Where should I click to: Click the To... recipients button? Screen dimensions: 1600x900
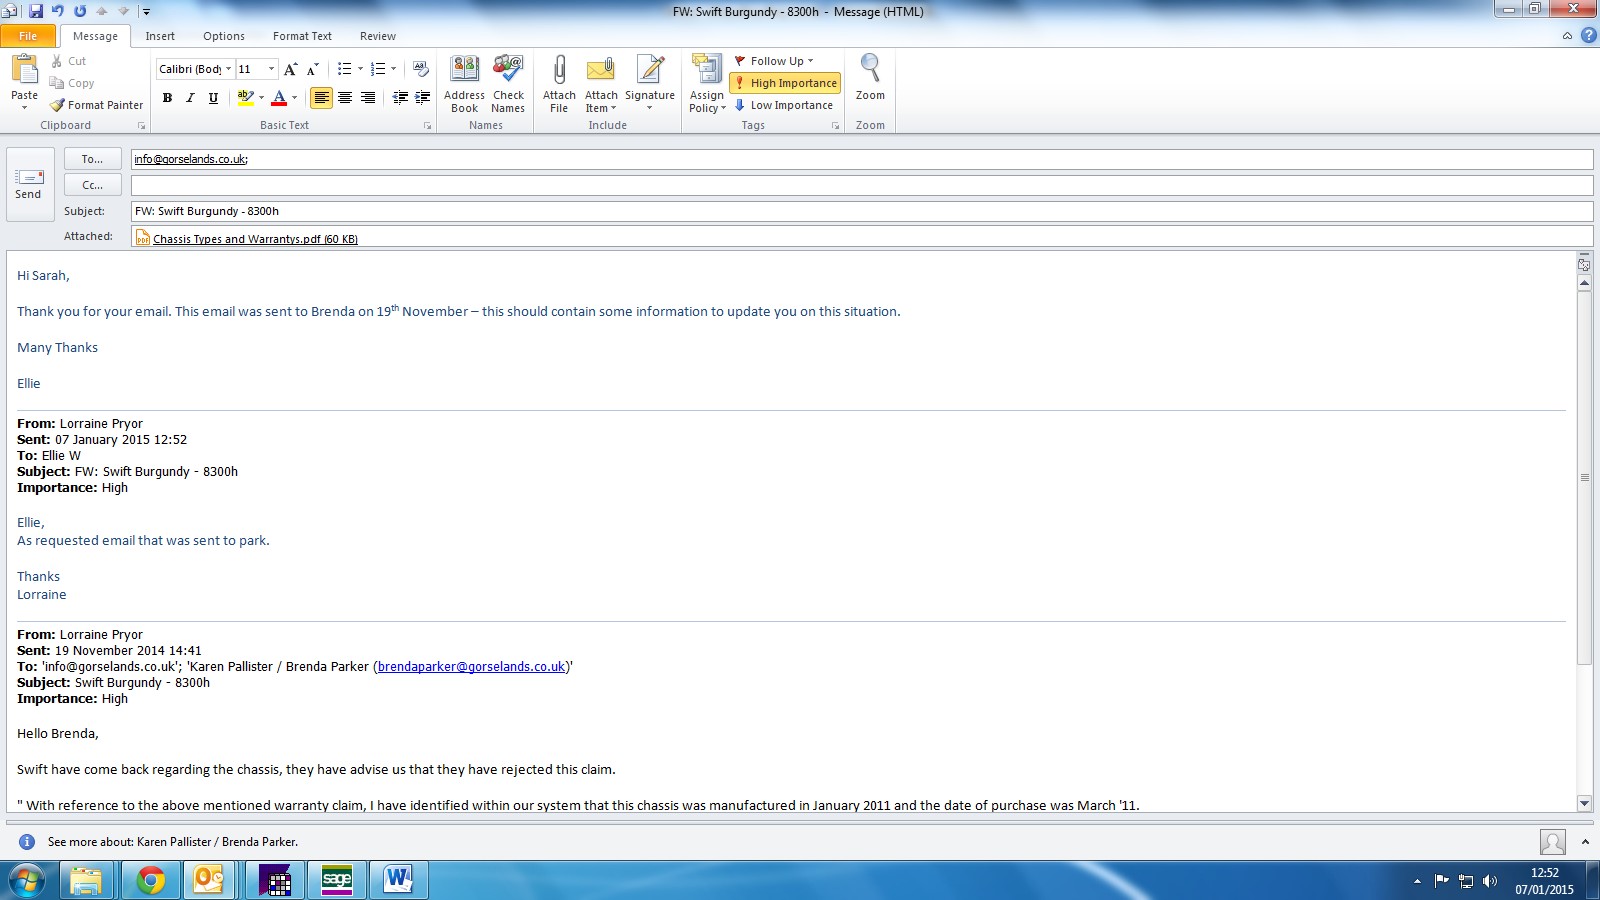point(93,159)
